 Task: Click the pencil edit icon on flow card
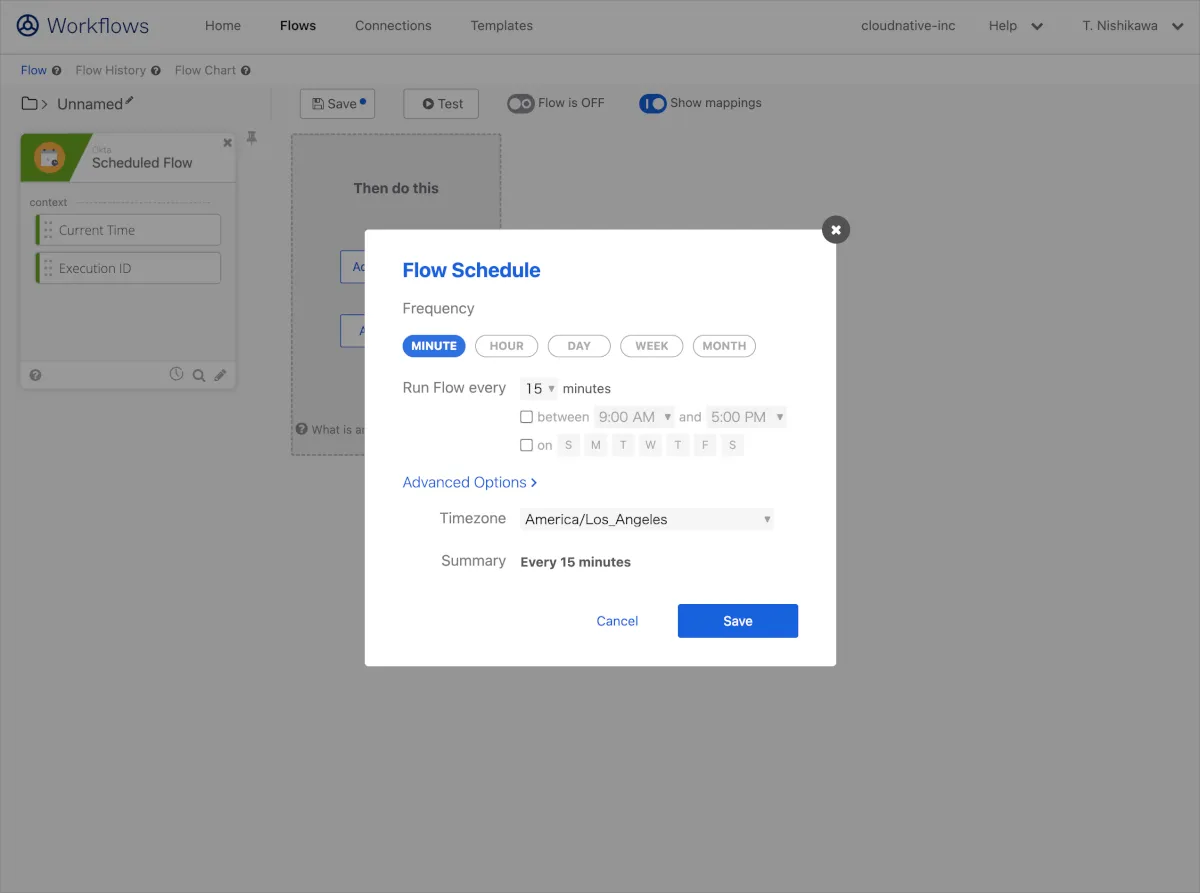click(x=220, y=376)
